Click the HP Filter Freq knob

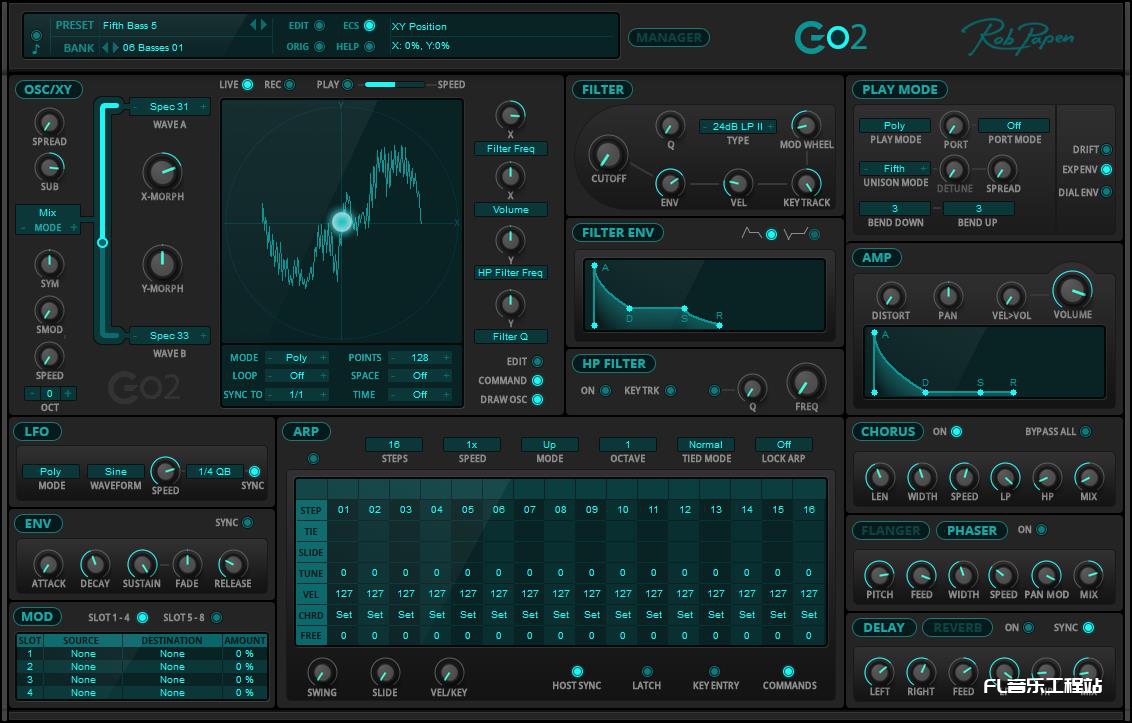pos(806,382)
